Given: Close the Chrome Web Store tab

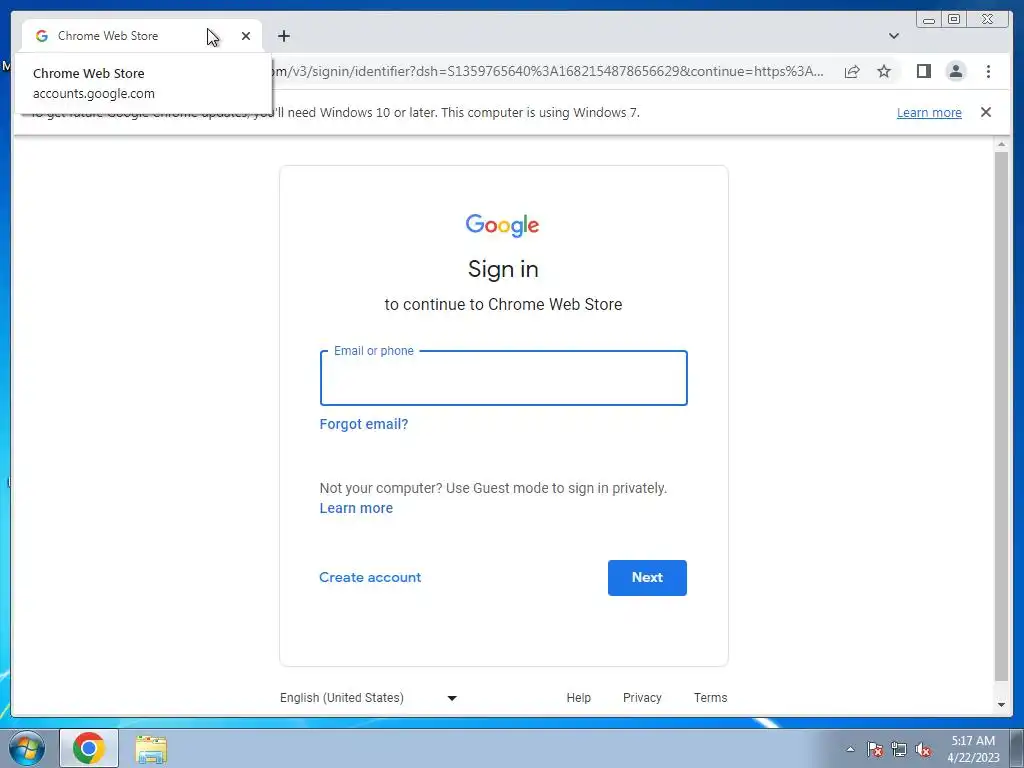Looking at the screenshot, I should 246,36.
